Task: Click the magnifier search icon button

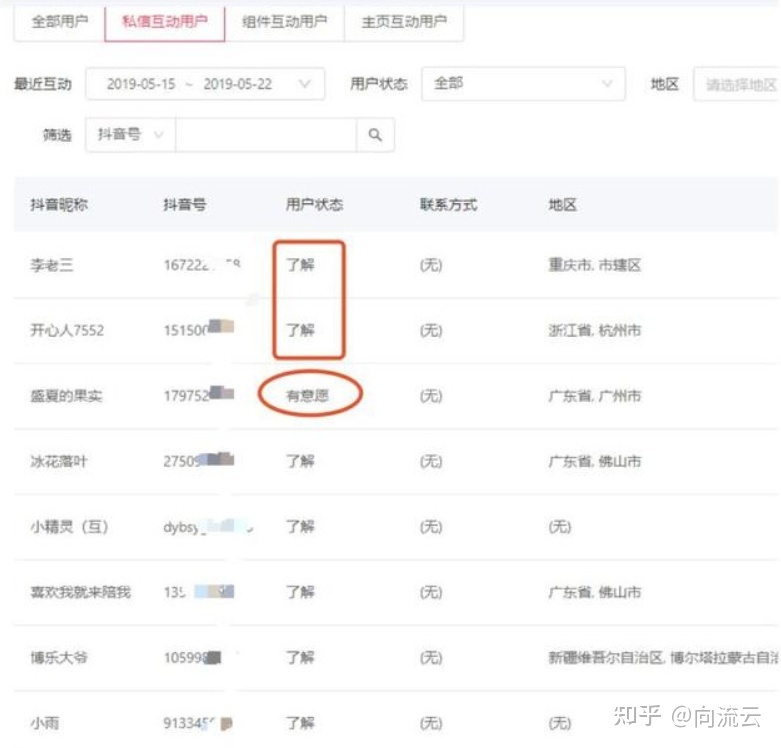Action: click(375, 135)
